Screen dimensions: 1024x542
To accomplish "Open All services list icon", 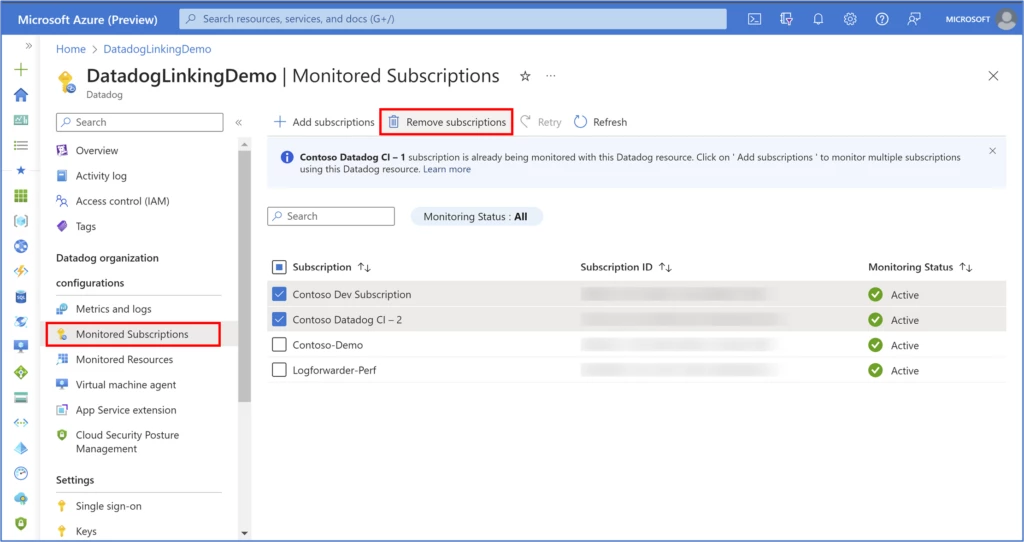I will [x=21, y=145].
